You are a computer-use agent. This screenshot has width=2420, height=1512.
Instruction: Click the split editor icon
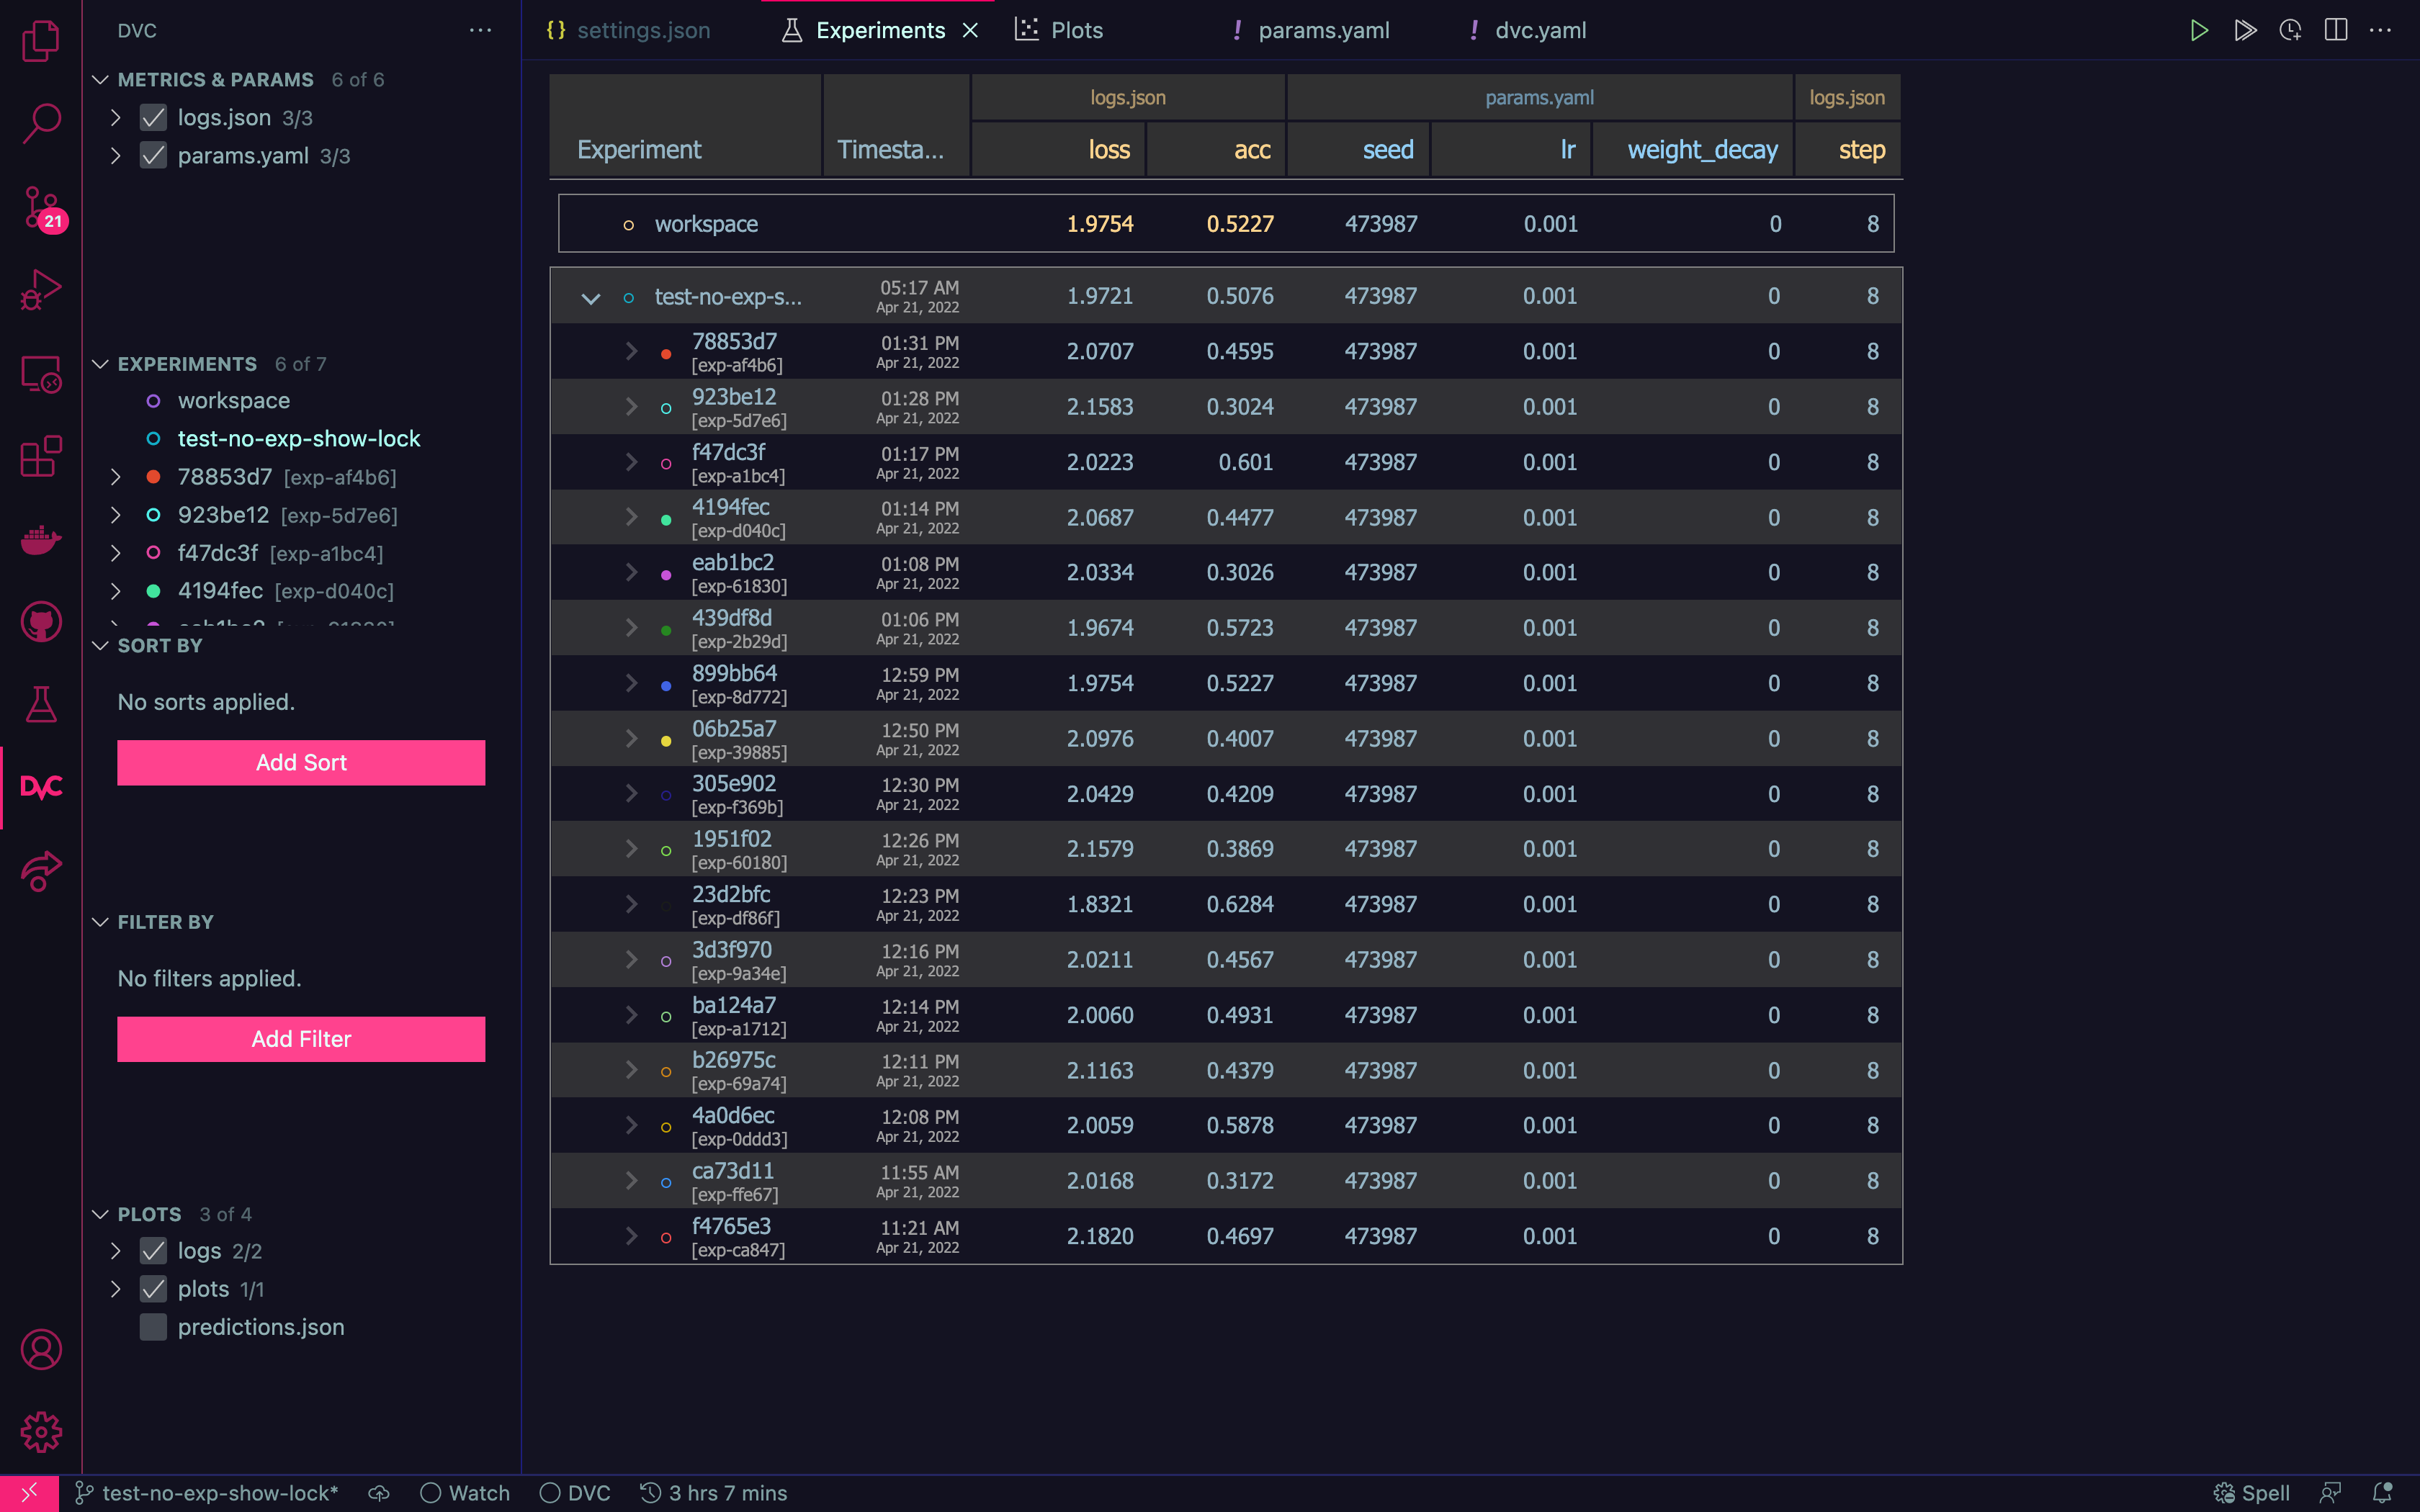(x=2335, y=30)
